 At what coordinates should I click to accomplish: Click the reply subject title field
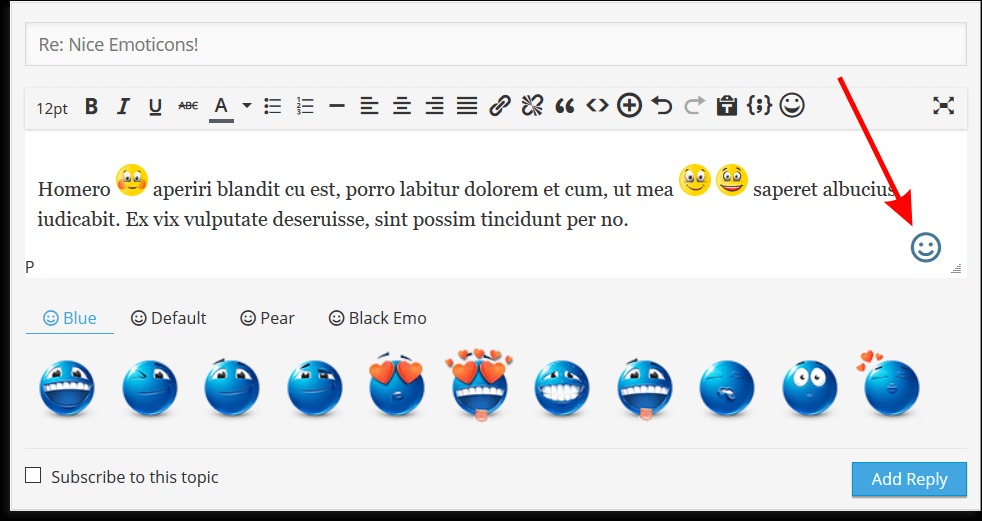[496, 45]
